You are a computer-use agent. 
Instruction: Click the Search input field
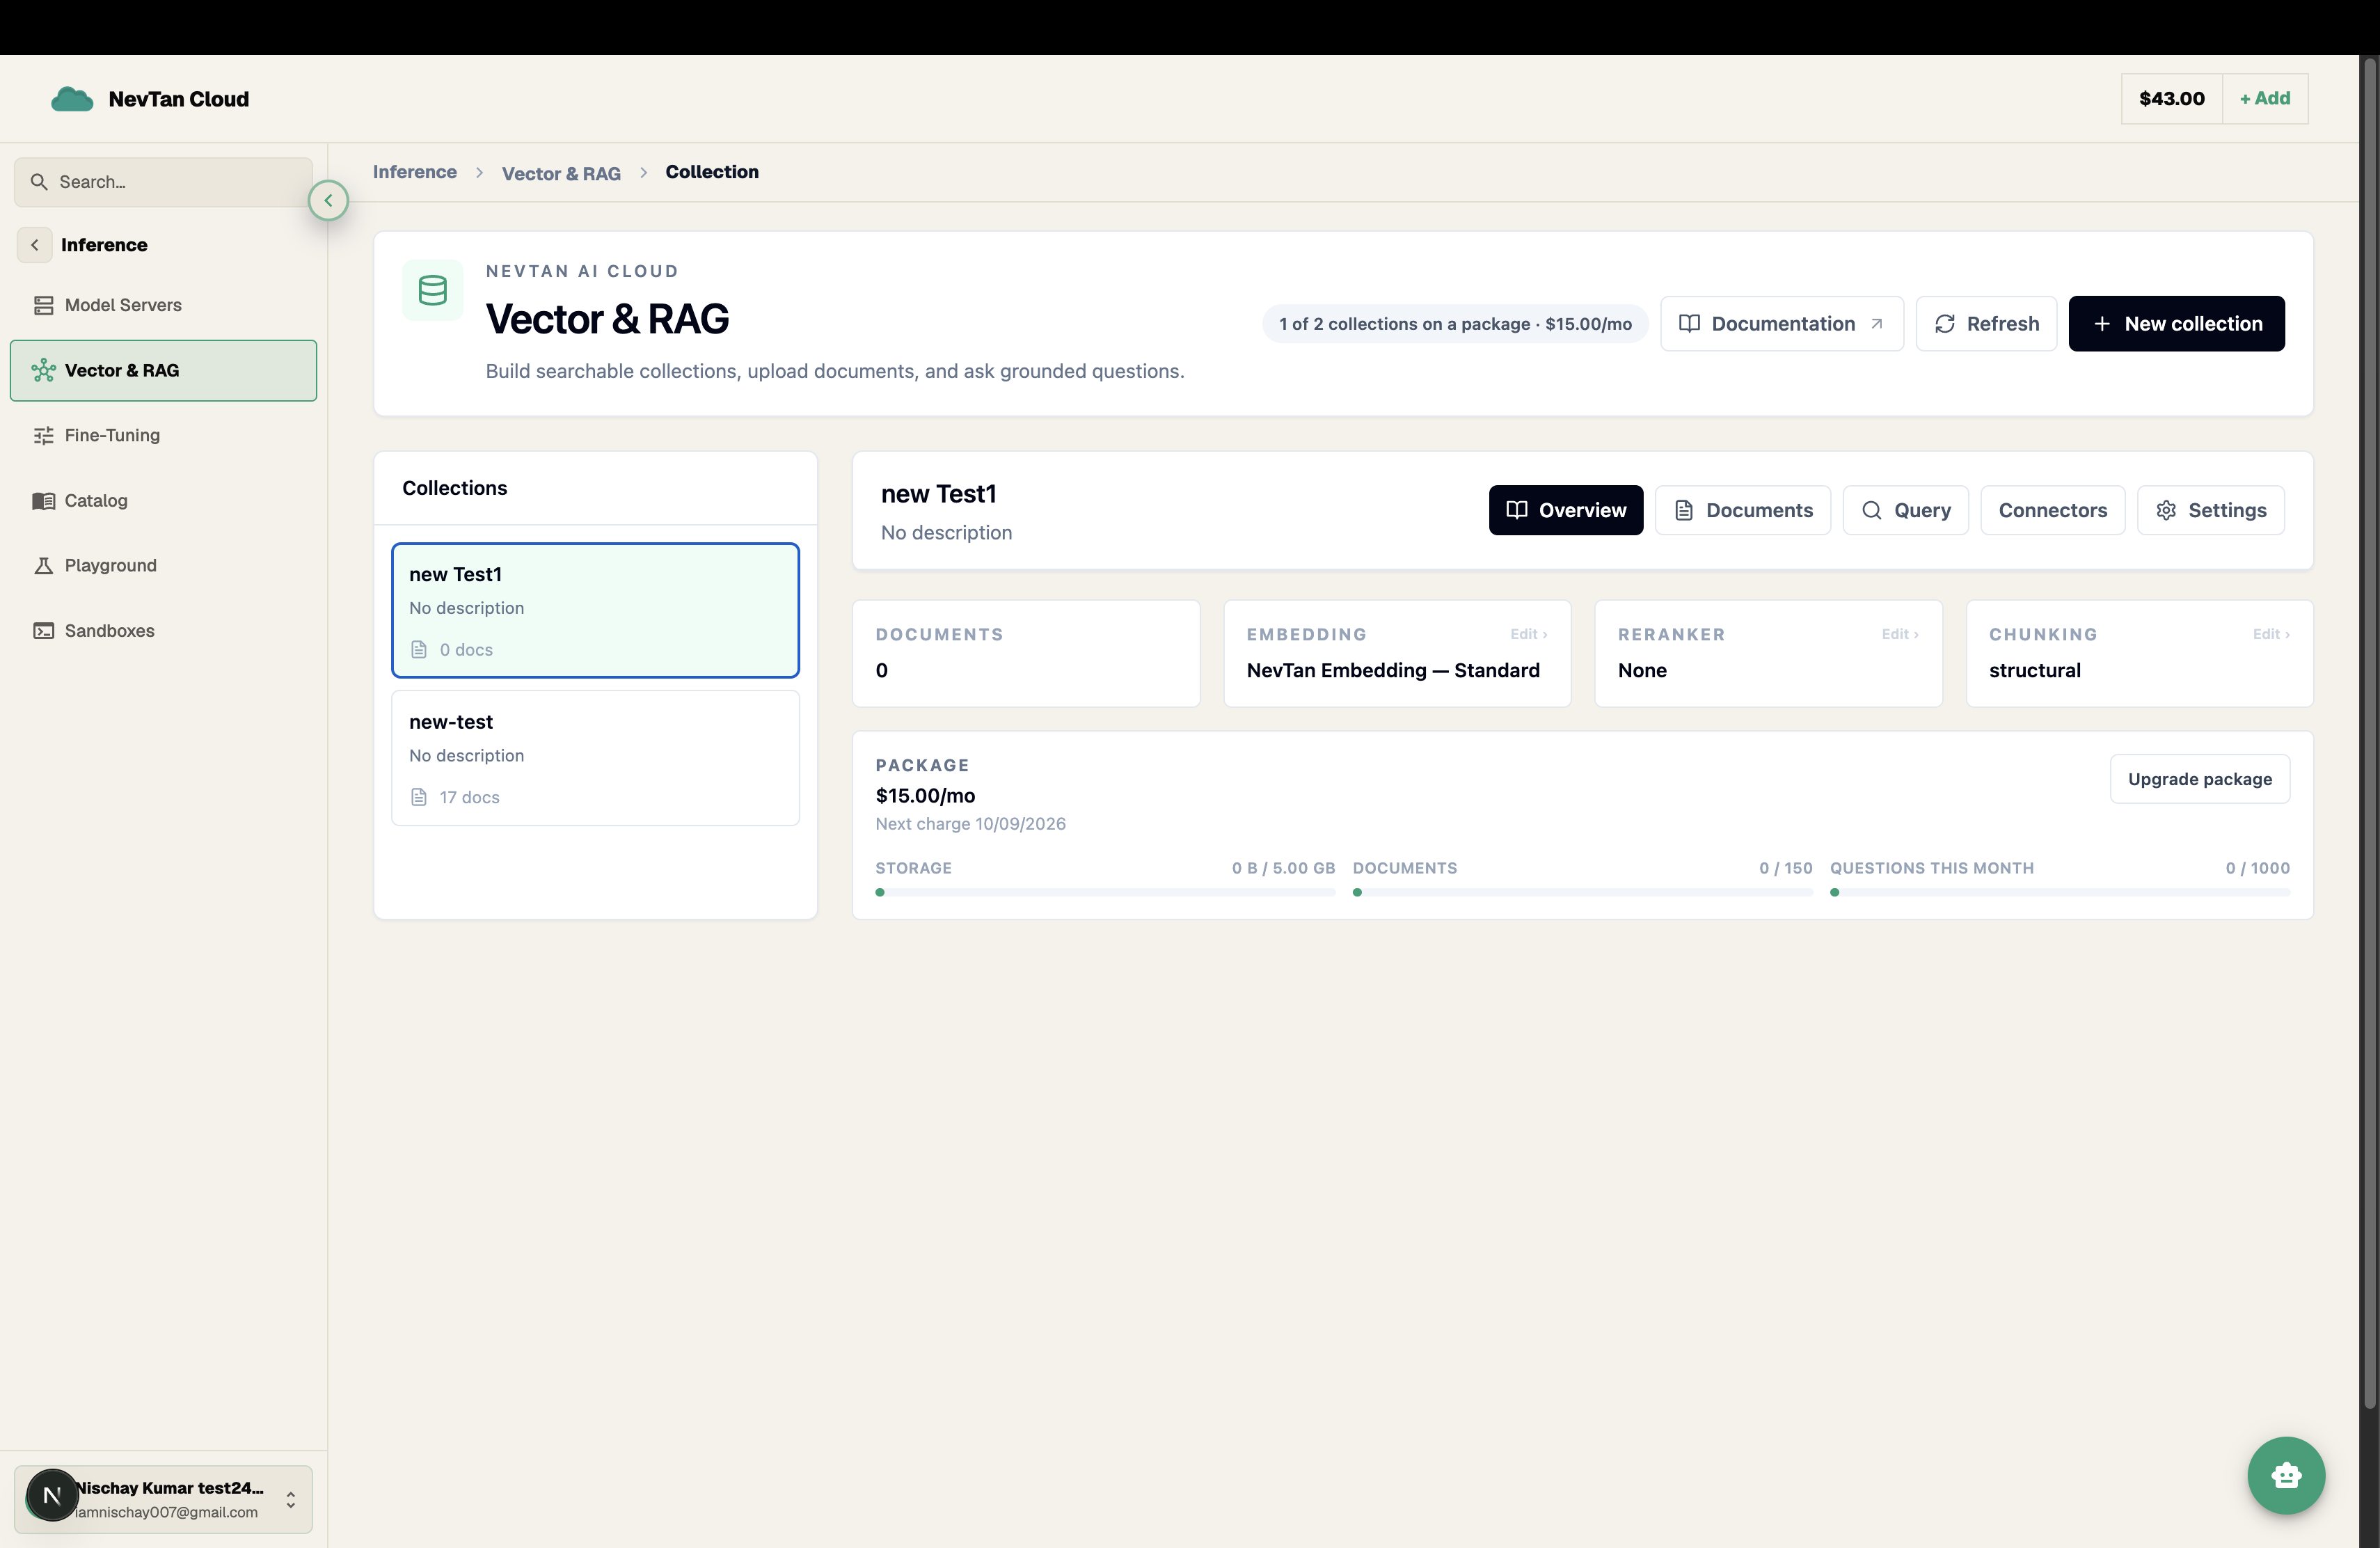163,182
